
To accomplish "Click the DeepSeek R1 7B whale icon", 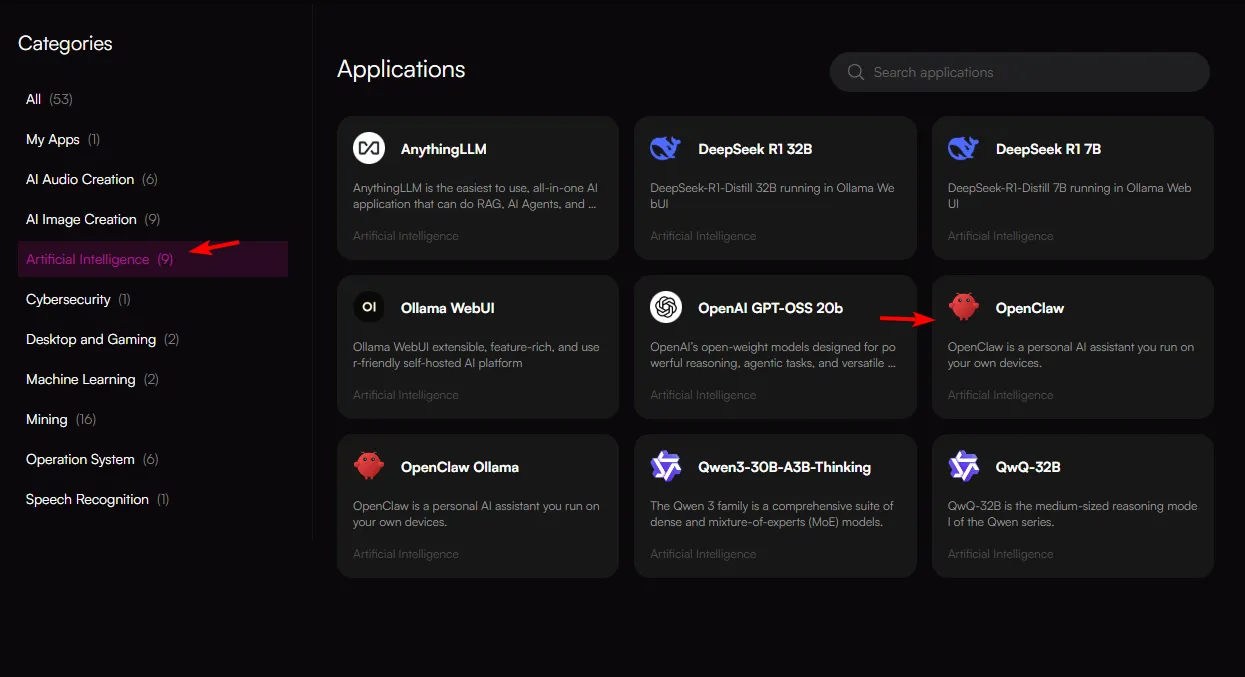I will point(964,148).
